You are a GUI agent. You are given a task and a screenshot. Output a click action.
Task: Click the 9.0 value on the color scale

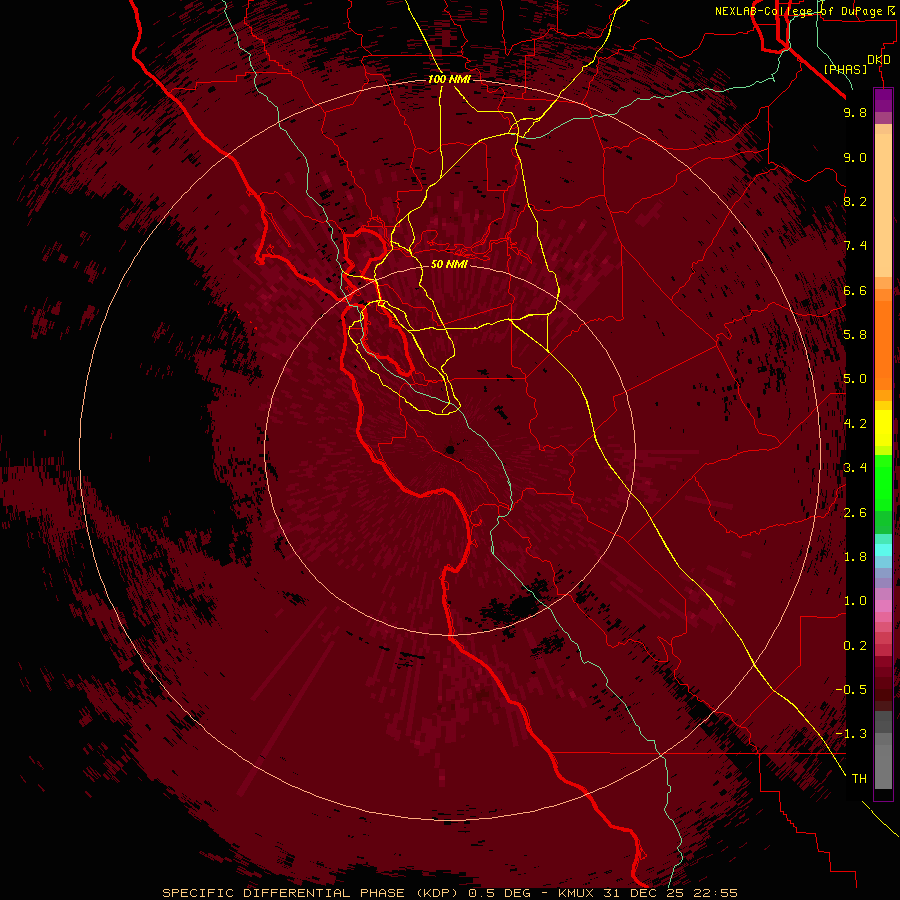855,157
